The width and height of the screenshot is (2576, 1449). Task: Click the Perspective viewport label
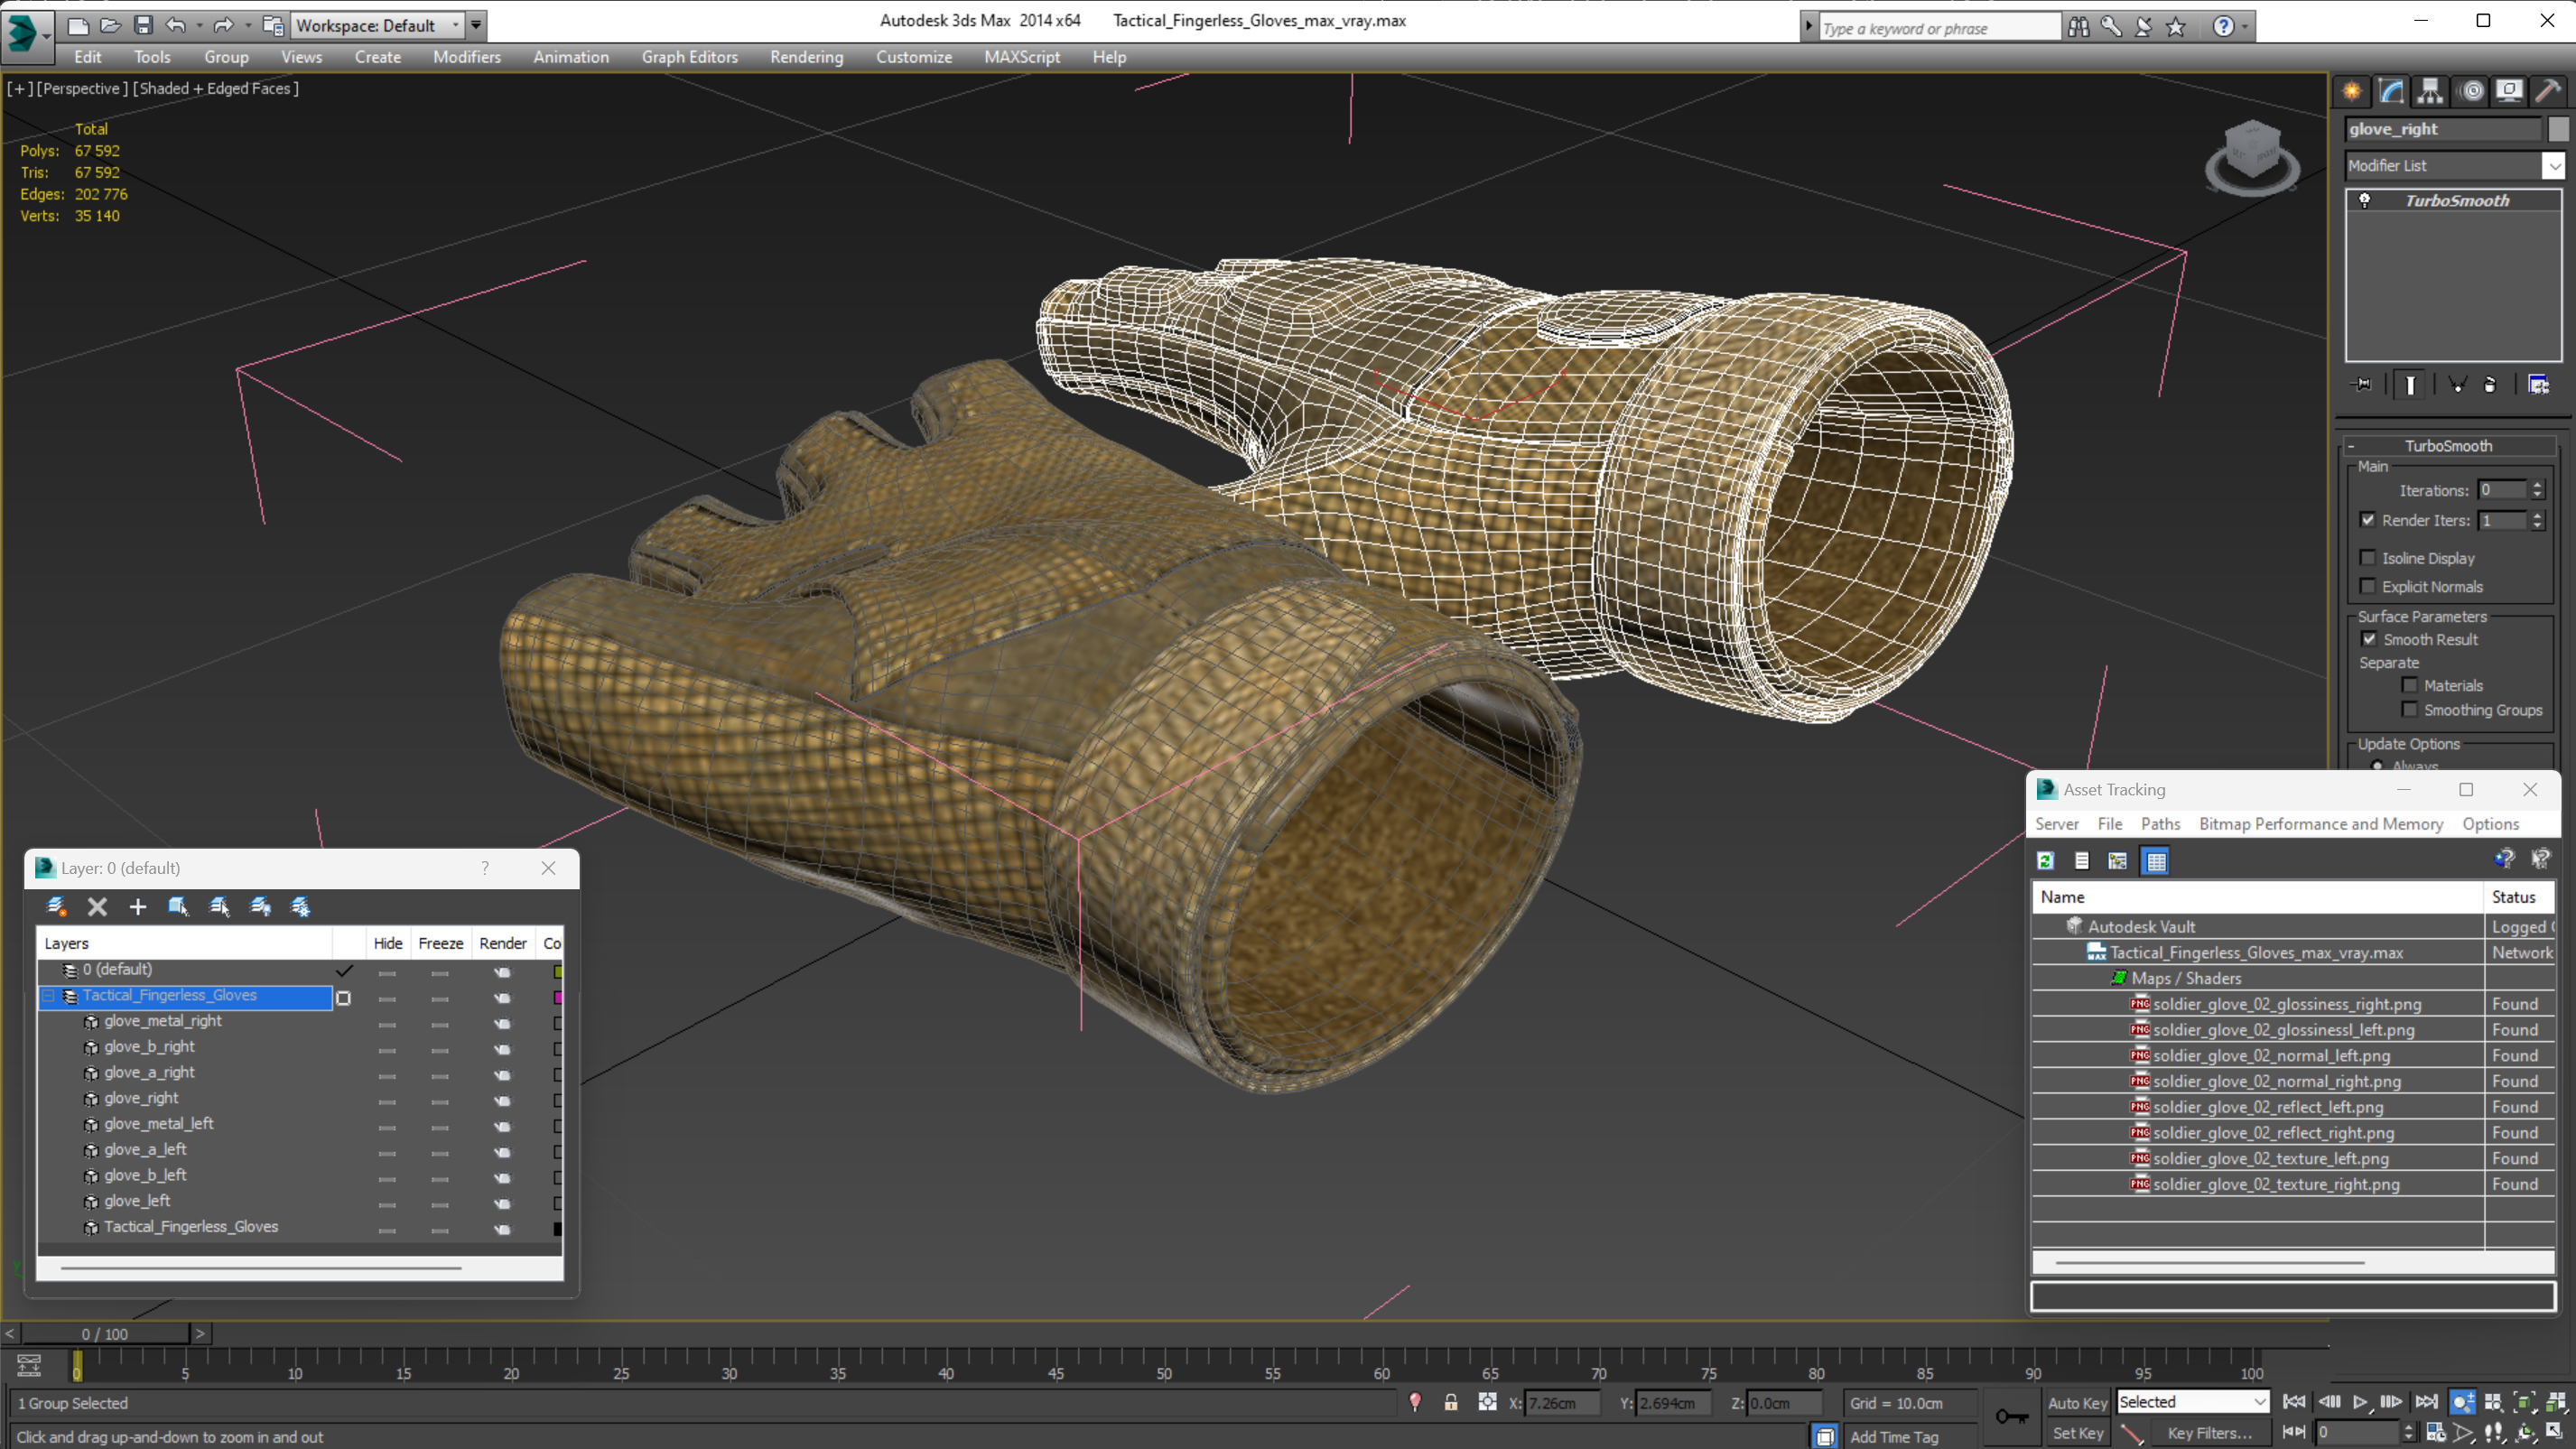click(x=82, y=88)
